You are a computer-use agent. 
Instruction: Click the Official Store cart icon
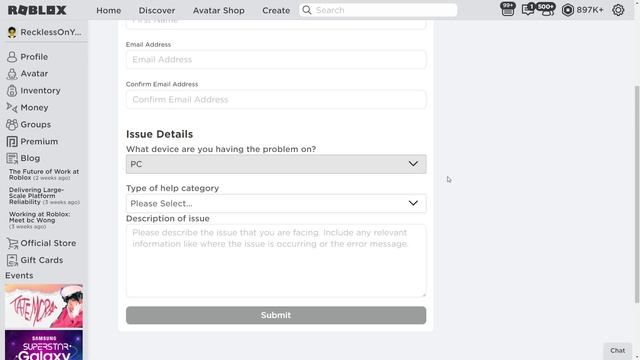(x=12, y=243)
